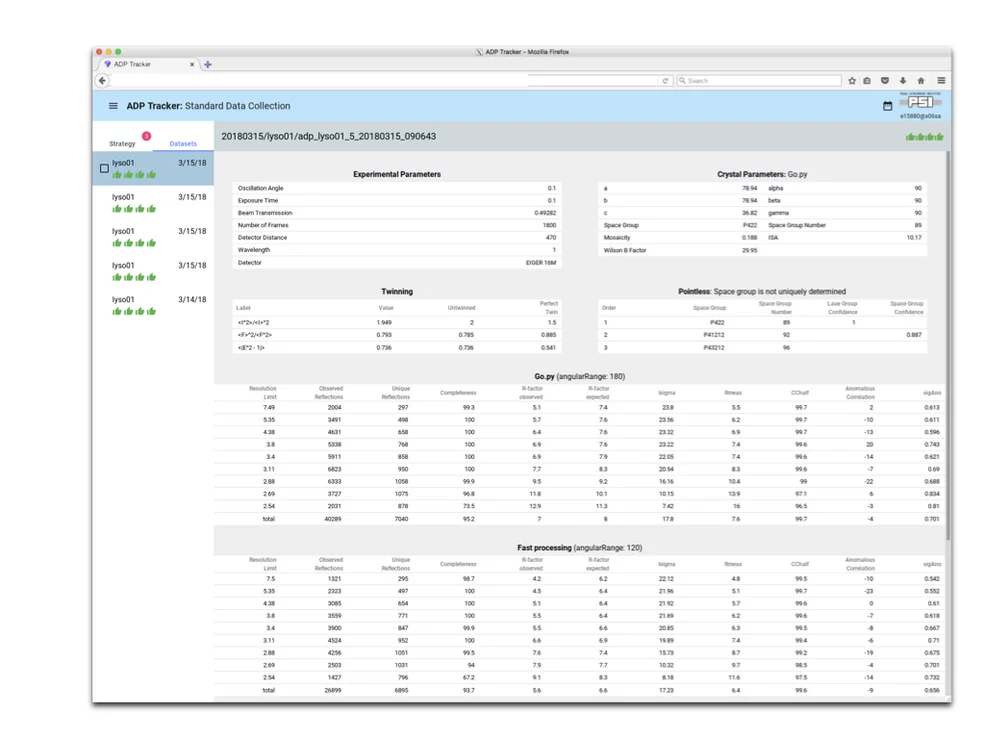Click the browser URL address bar
985x739 pixels.
[383, 80]
